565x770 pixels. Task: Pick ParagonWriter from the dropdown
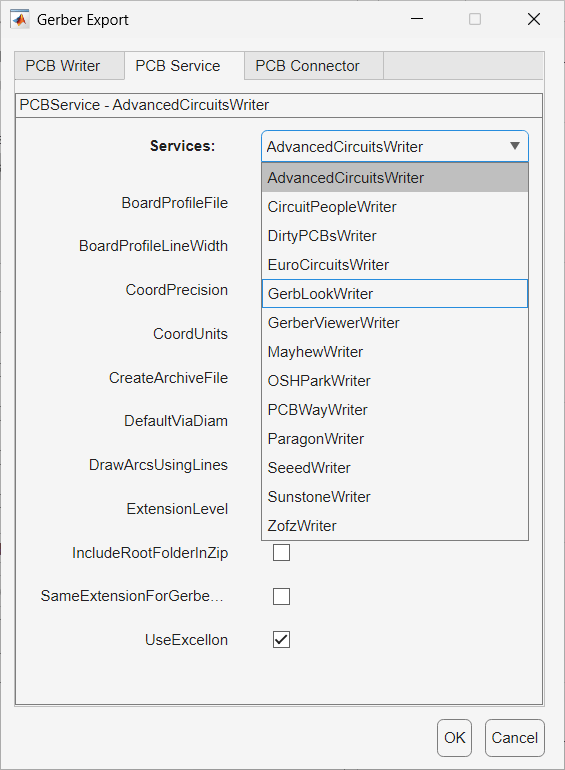point(395,439)
